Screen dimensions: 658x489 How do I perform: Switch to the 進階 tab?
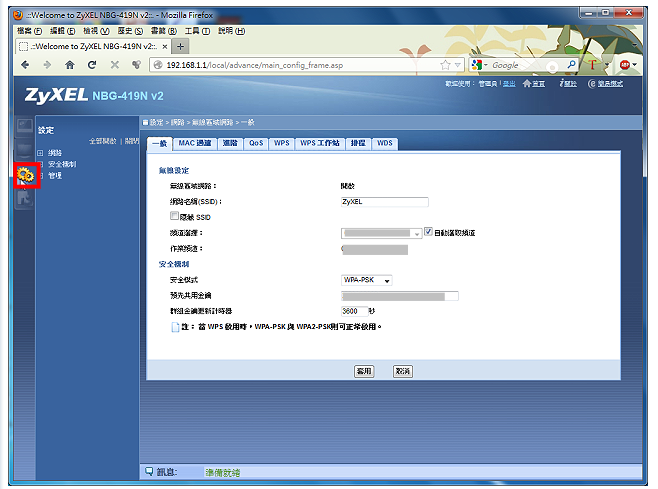point(230,143)
